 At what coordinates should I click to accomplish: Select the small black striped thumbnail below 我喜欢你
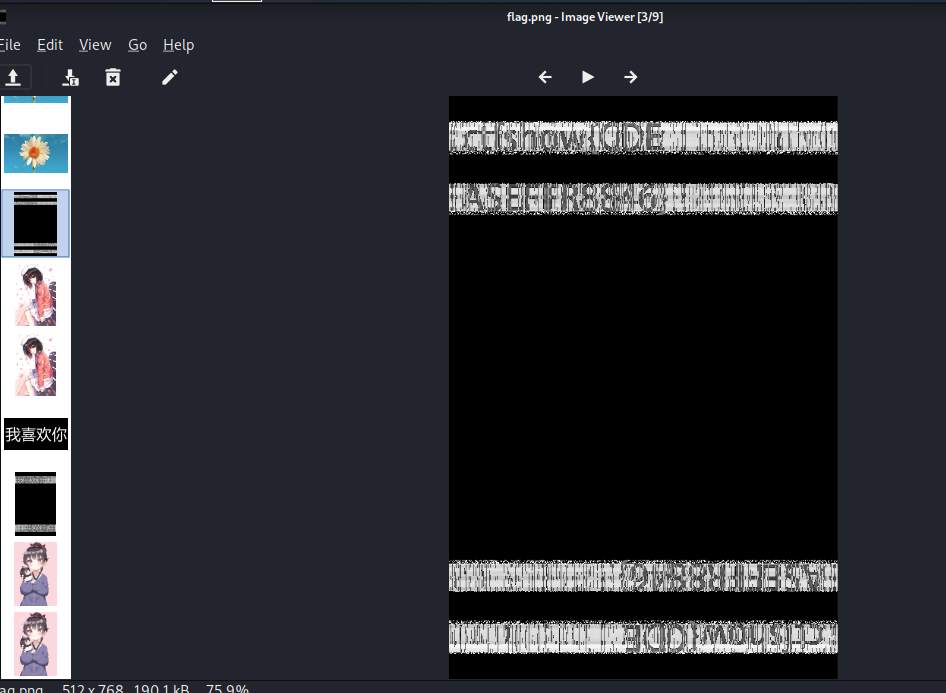36,504
